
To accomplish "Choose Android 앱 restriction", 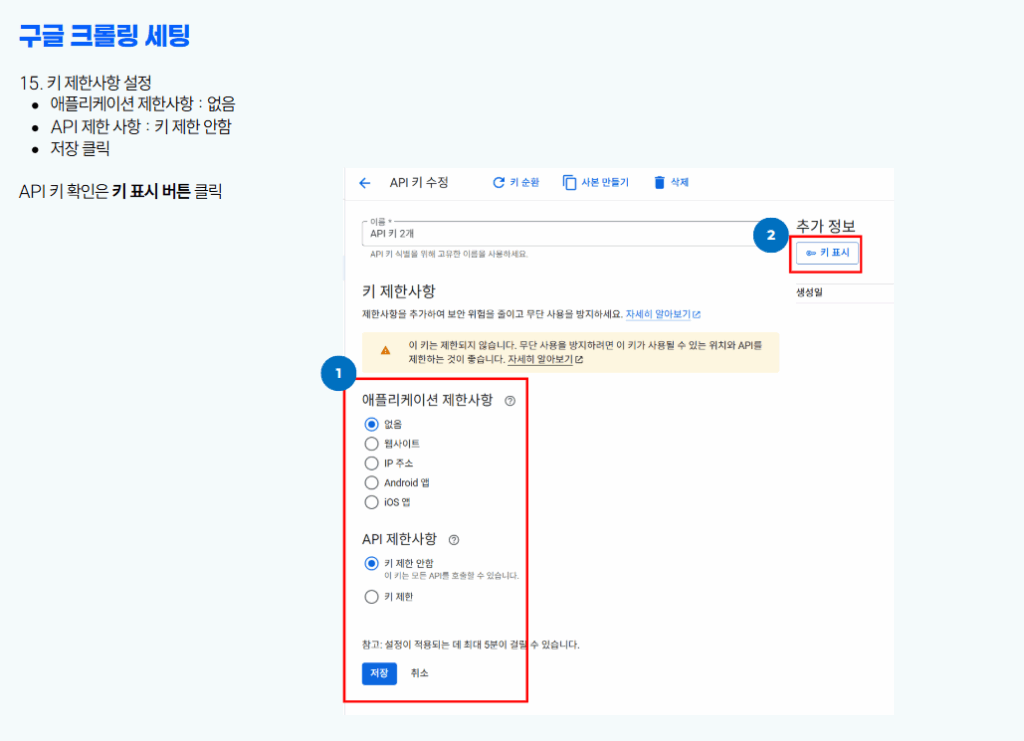I will 370,482.
